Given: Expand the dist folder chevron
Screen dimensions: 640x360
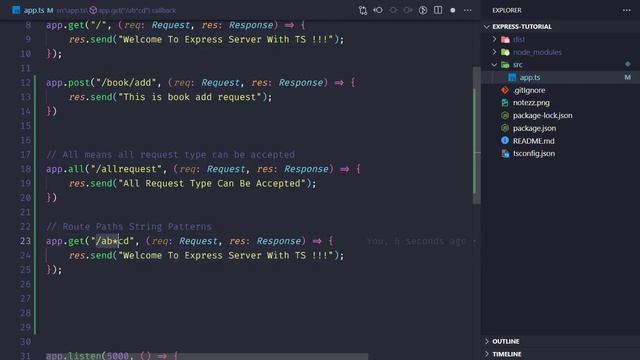Looking at the screenshot, I should tap(494, 39).
